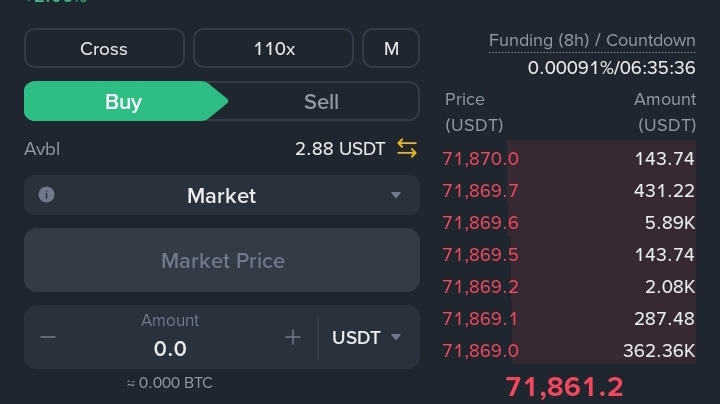Open the 110x leverage selector

point(273,48)
